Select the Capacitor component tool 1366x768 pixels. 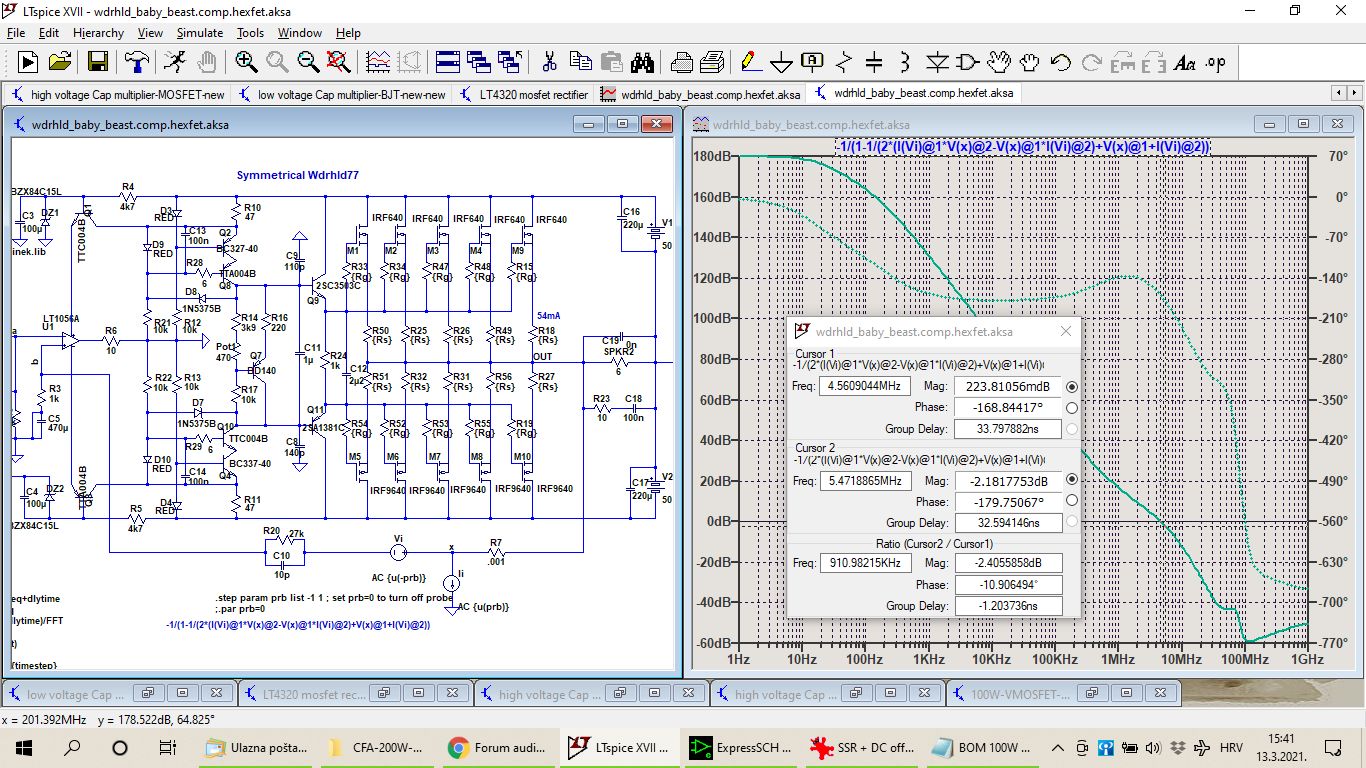(874, 62)
